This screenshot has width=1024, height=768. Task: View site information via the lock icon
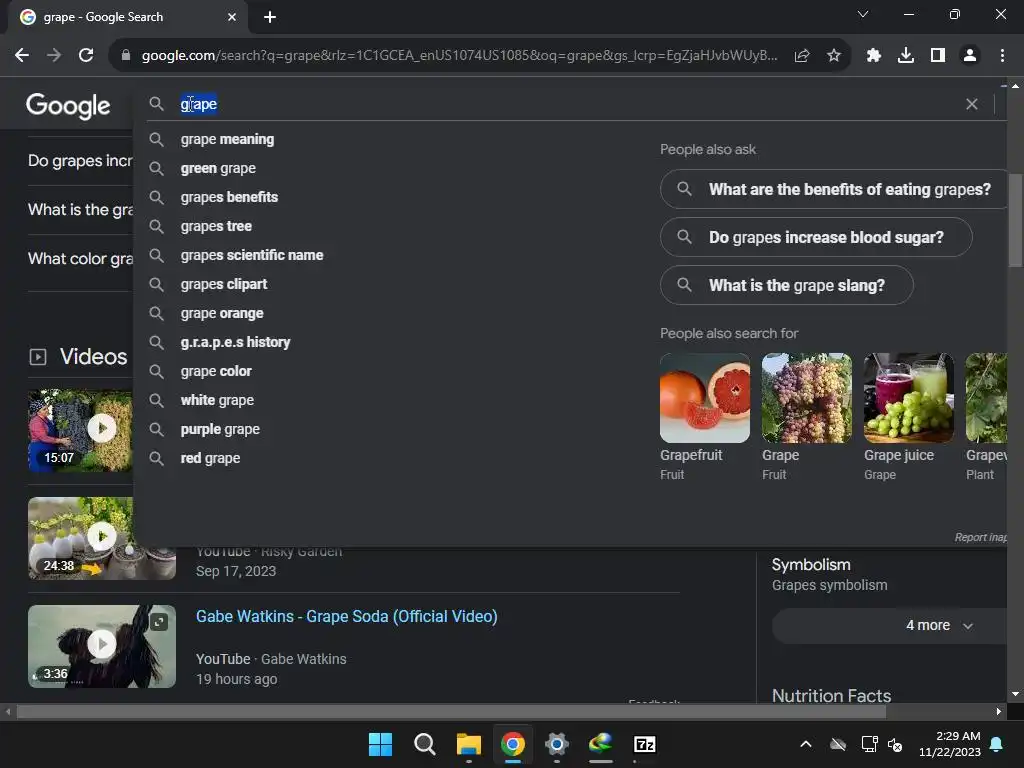point(126,56)
